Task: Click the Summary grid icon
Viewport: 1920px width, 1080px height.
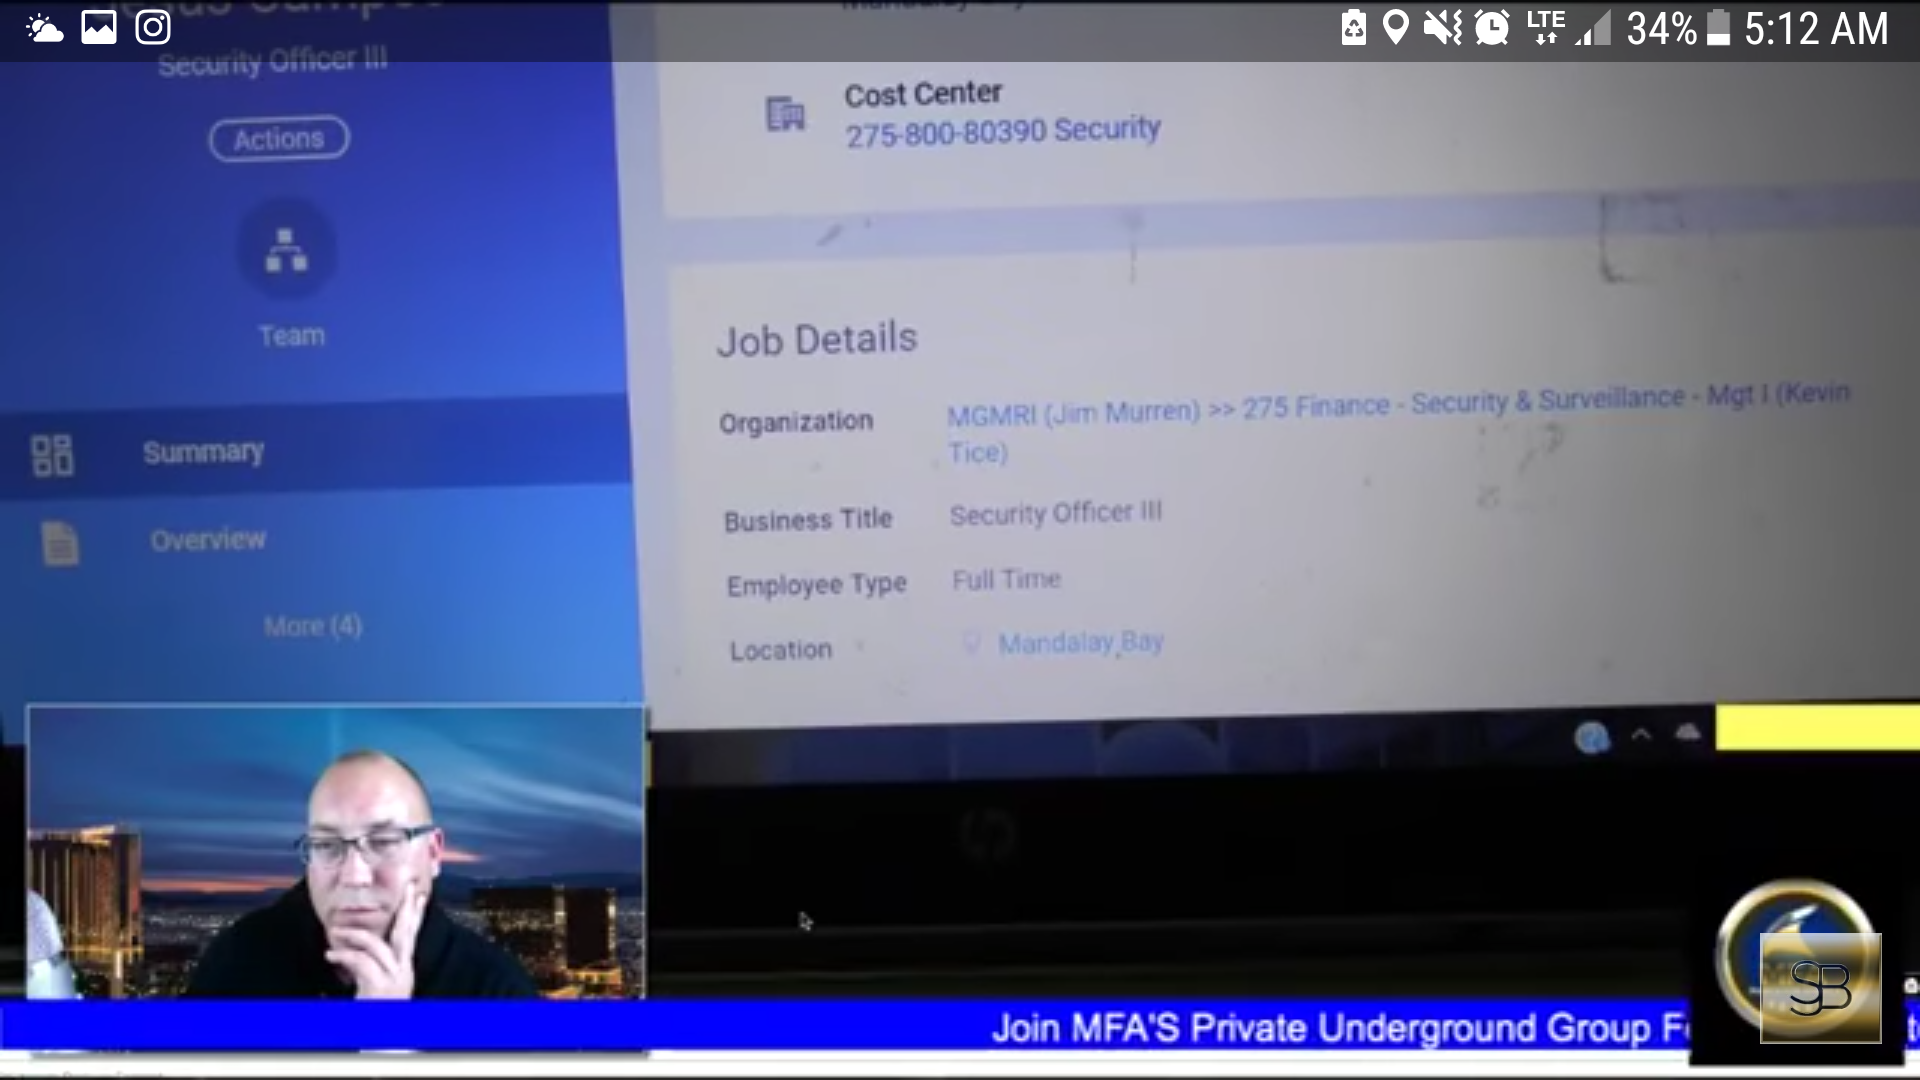Action: click(x=52, y=455)
